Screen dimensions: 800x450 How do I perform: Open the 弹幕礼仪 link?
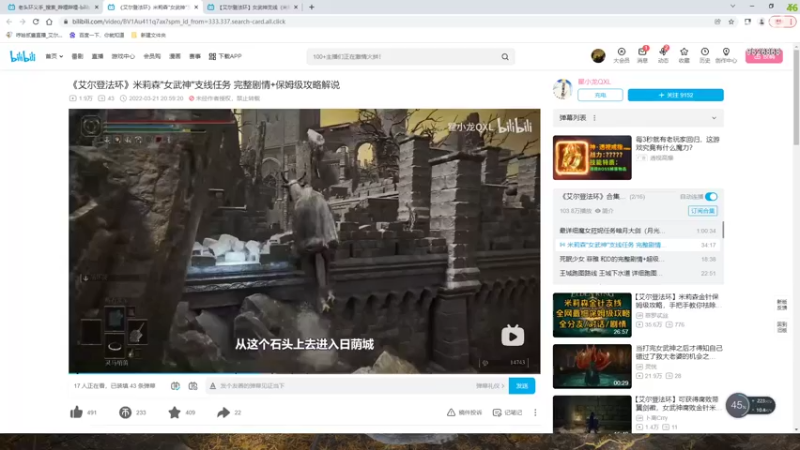[490, 386]
